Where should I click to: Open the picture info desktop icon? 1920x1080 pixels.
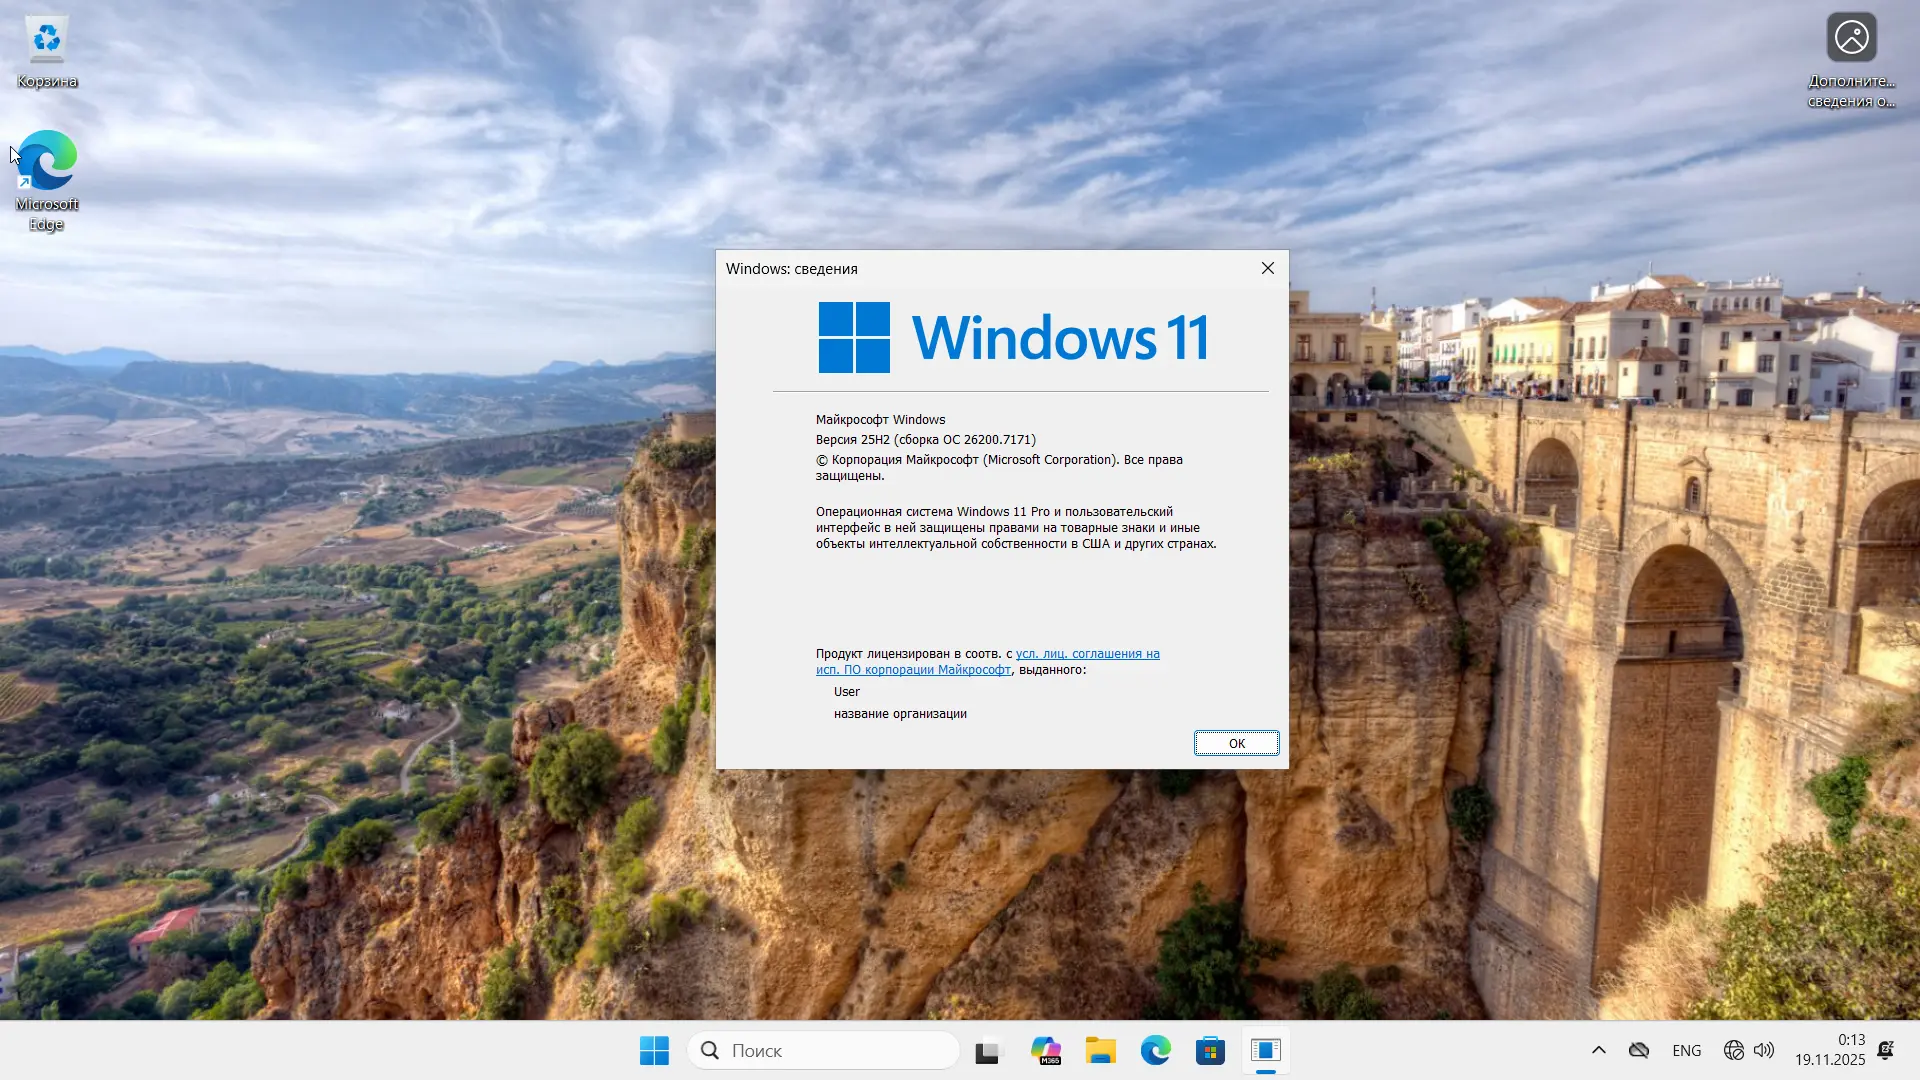point(1851,60)
